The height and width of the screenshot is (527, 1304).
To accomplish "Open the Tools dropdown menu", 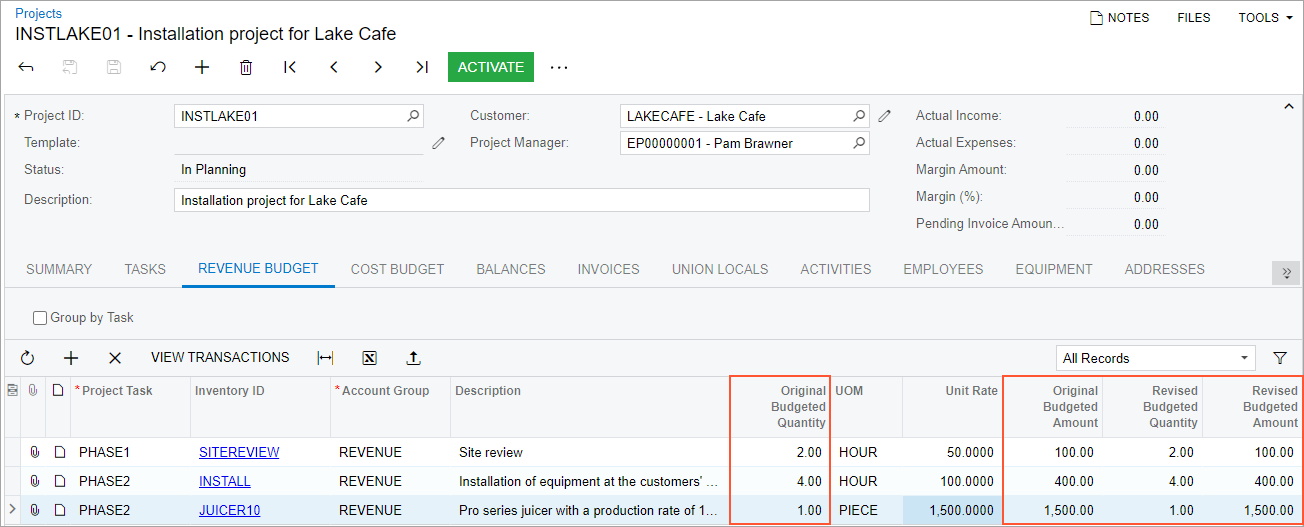I will 1265,17.
